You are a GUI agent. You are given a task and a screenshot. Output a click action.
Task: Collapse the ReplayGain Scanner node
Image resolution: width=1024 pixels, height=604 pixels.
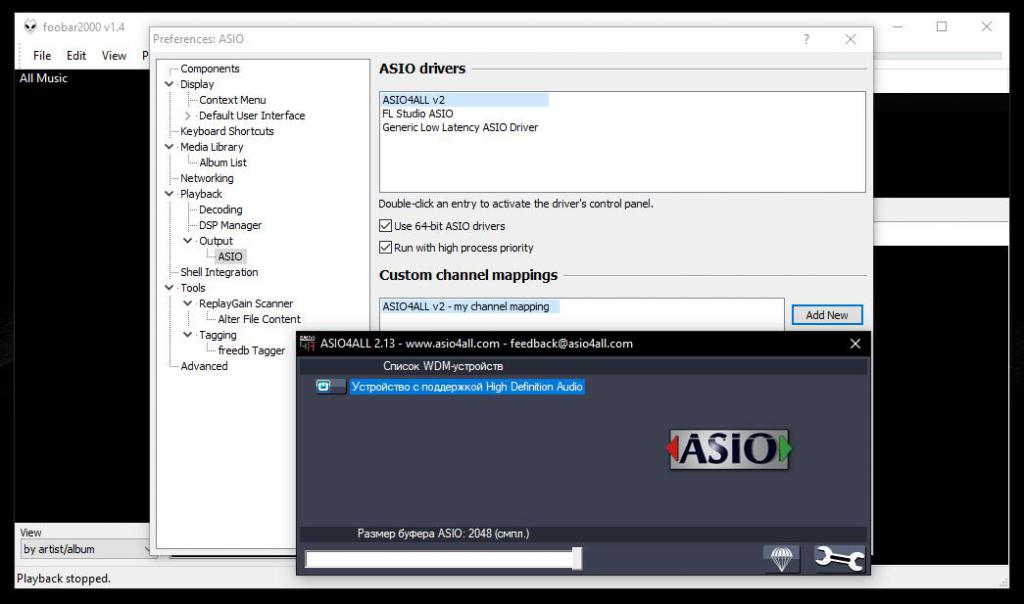coord(188,304)
